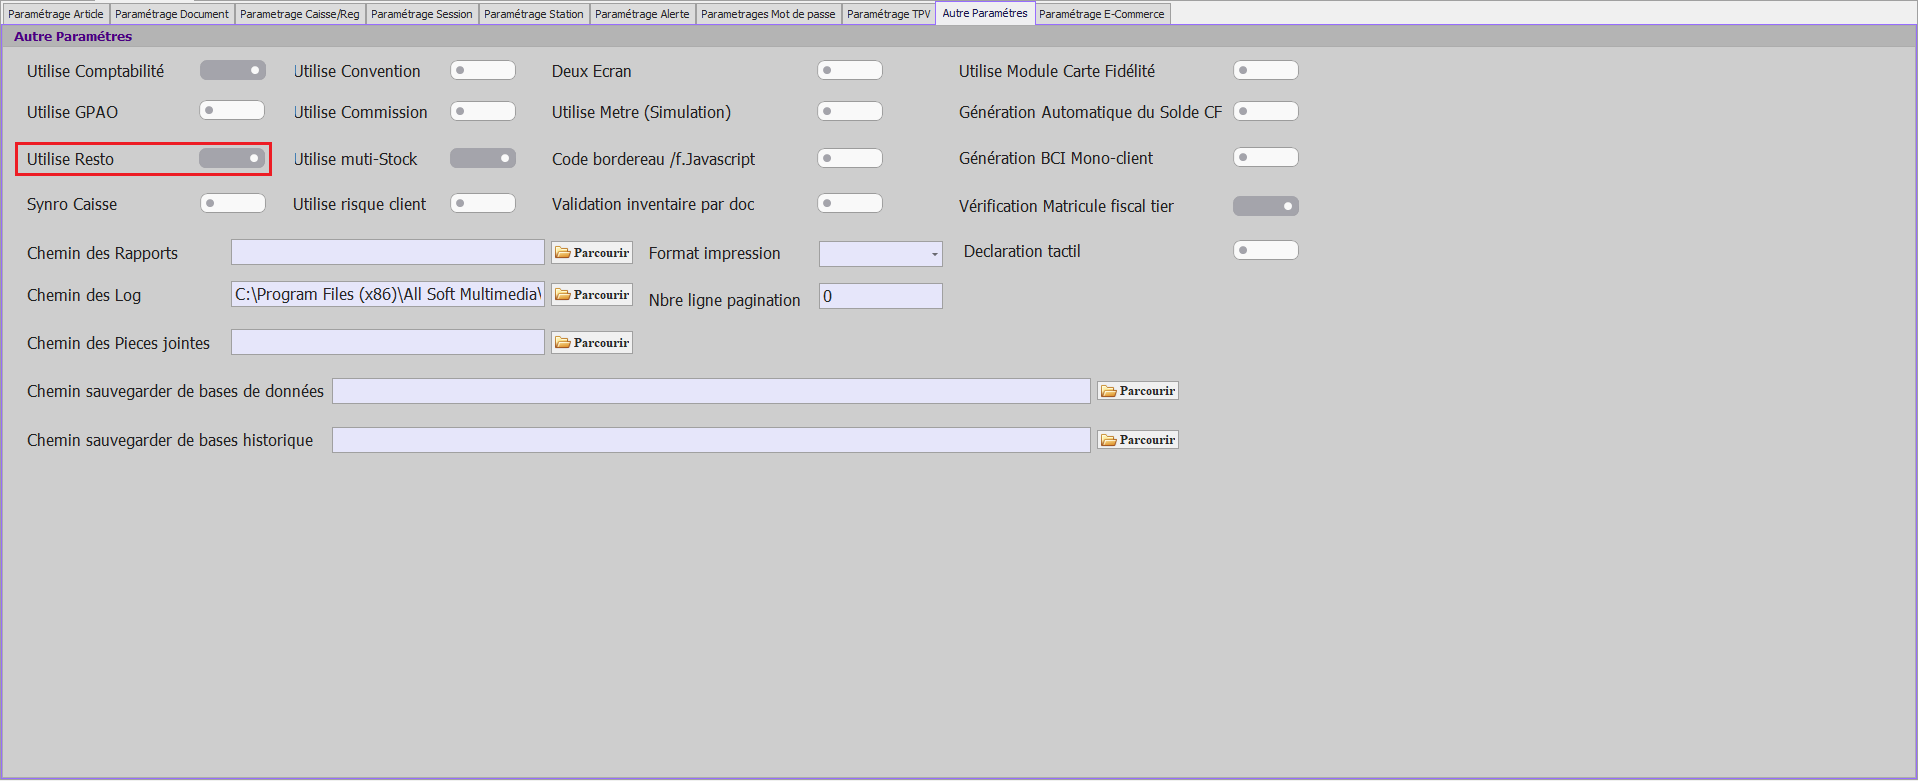Switch to Parametrages Mot de passe tab
This screenshot has height=781, width=1918.
(x=768, y=14)
